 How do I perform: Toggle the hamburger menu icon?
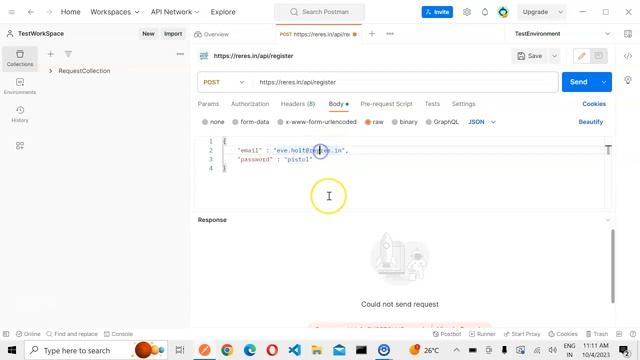point(11,12)
